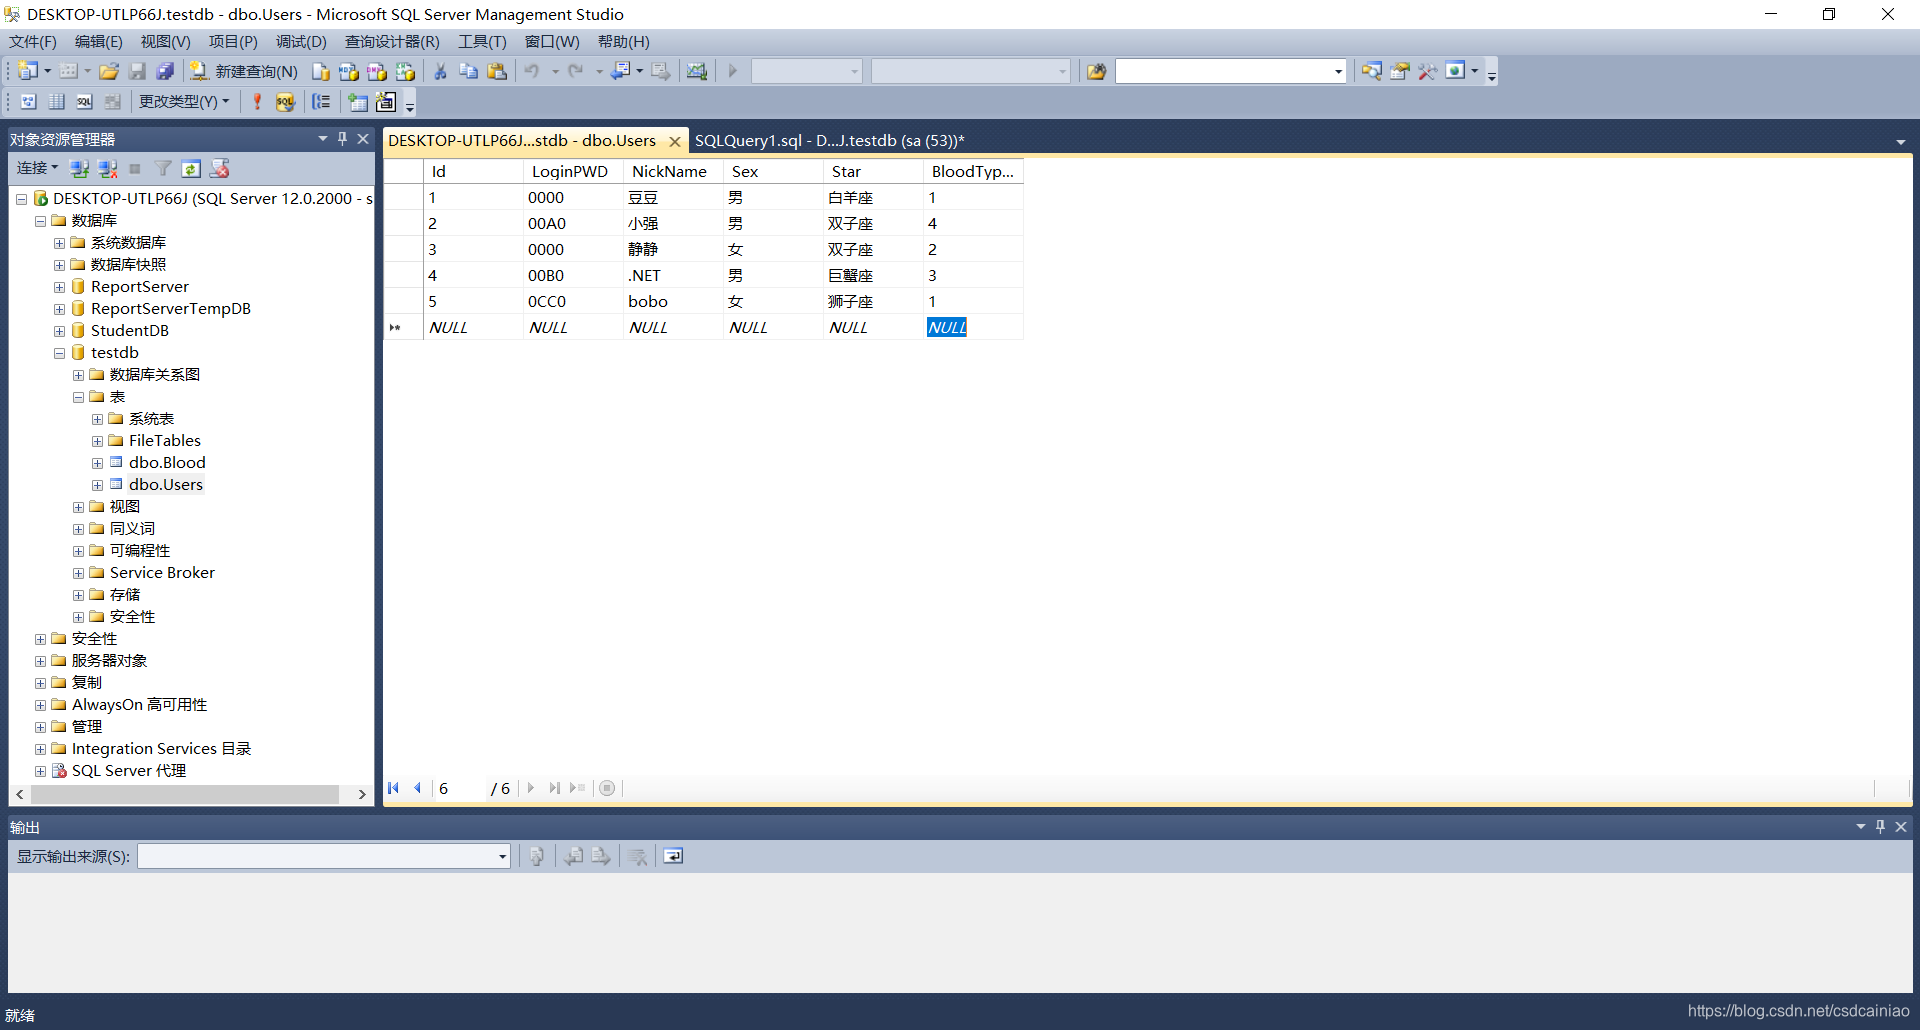Click Disconnect icon in Object Explorer
This screenshot has height=1030, width=1920.
pyautogui.click(x=108, y=168)
